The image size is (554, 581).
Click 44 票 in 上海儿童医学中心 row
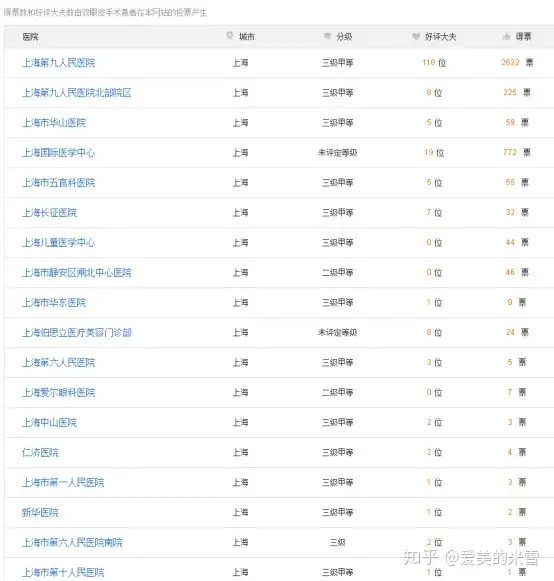pos(517,242)
